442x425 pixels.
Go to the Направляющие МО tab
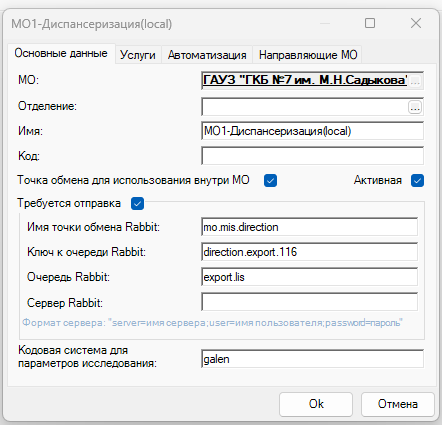click(x=308, y=55)
